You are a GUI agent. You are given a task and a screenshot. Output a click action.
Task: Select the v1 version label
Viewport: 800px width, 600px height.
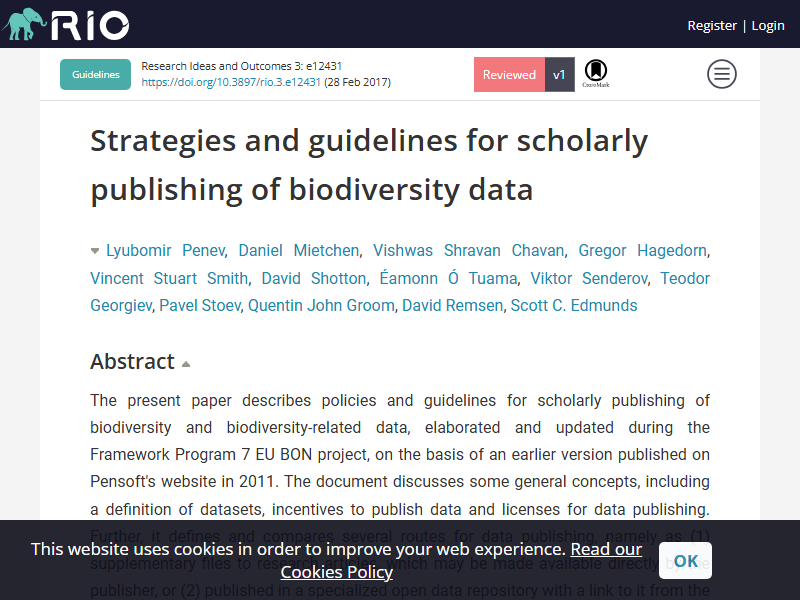(x=560, y=74)
